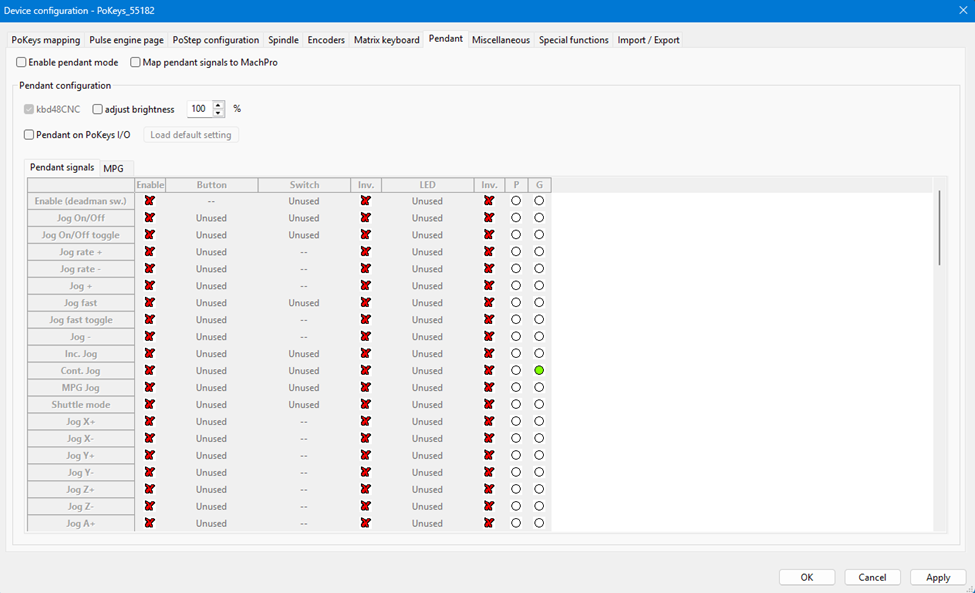Click the Enable red X in Shuttle mode row
Image resolution: width=975 pixels, height=593 pixels.
(x=149, y=405)
